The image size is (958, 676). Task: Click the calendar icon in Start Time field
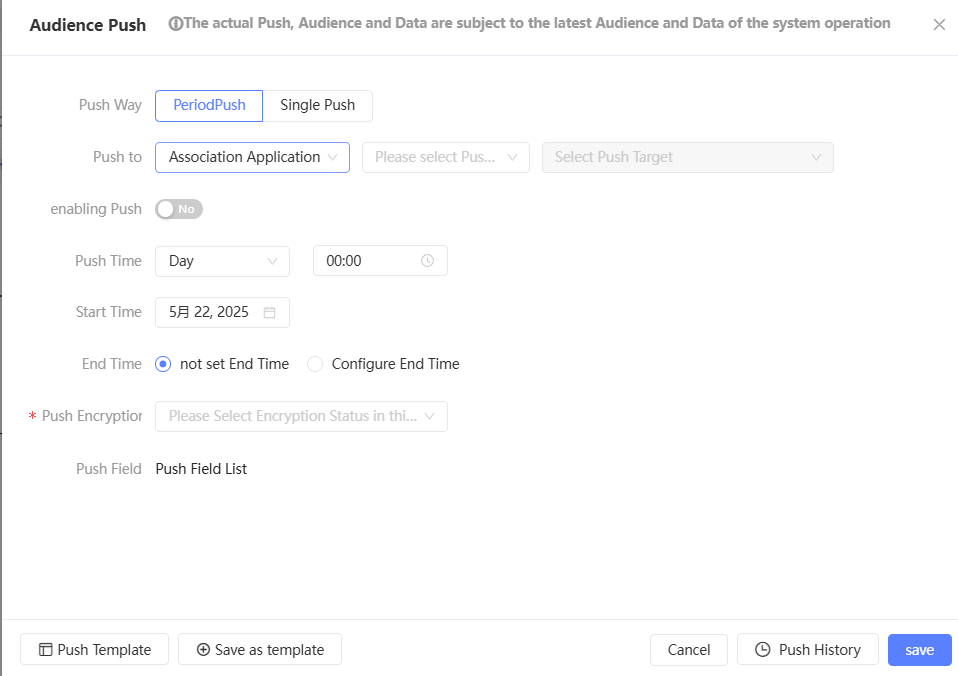pyautogui.click(x=269, y=313)
